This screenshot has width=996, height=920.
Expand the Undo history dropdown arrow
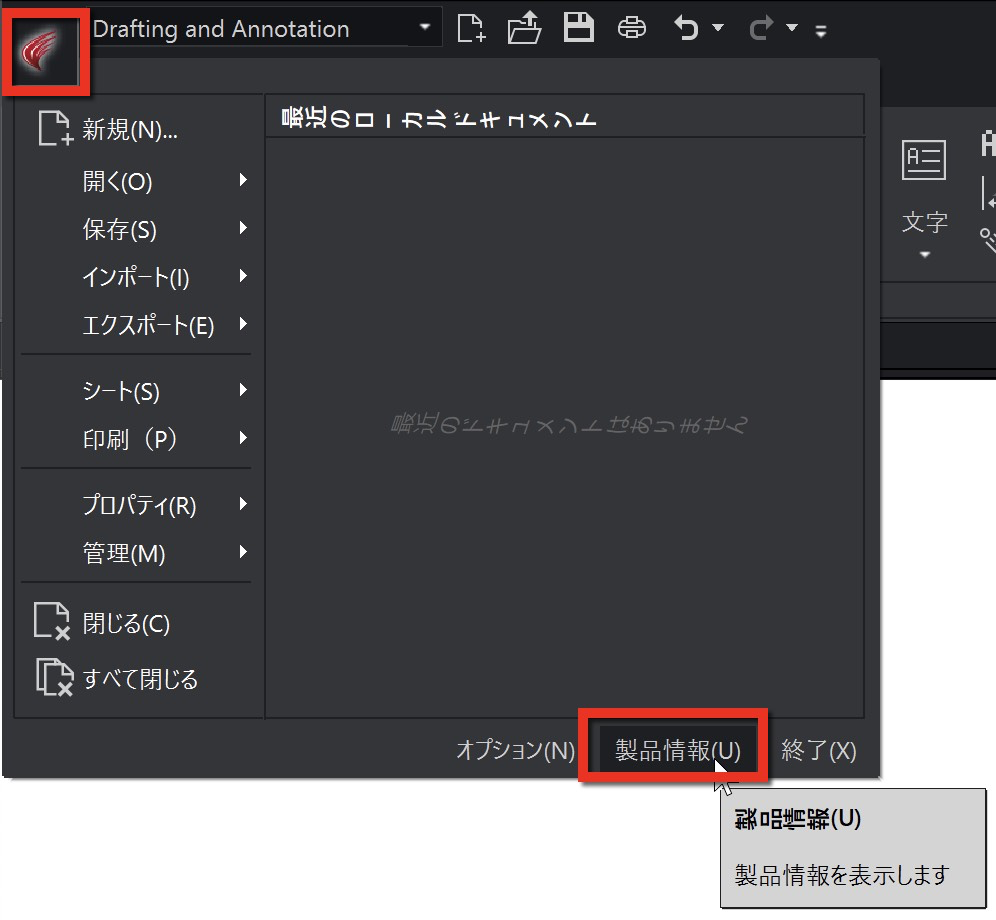point(718,28)
